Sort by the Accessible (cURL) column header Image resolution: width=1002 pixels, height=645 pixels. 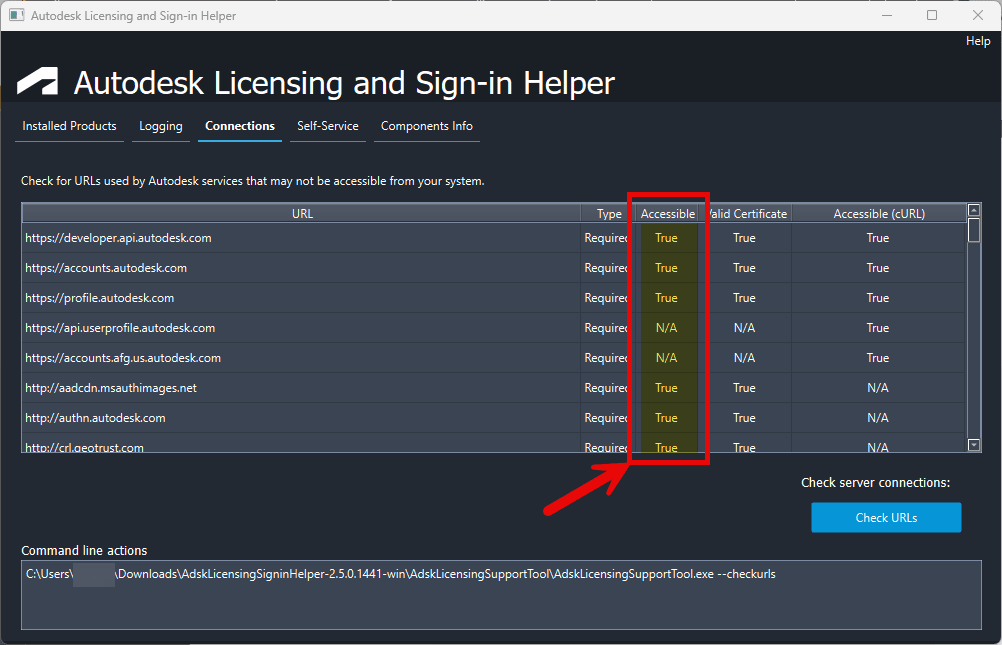coord(879,214)
